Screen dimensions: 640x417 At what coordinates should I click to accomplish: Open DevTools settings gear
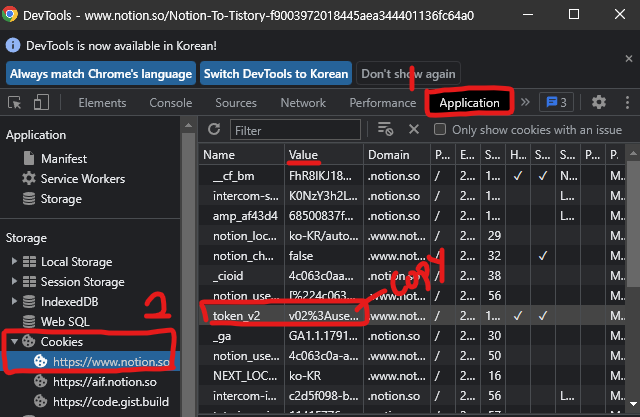(599, 102)
